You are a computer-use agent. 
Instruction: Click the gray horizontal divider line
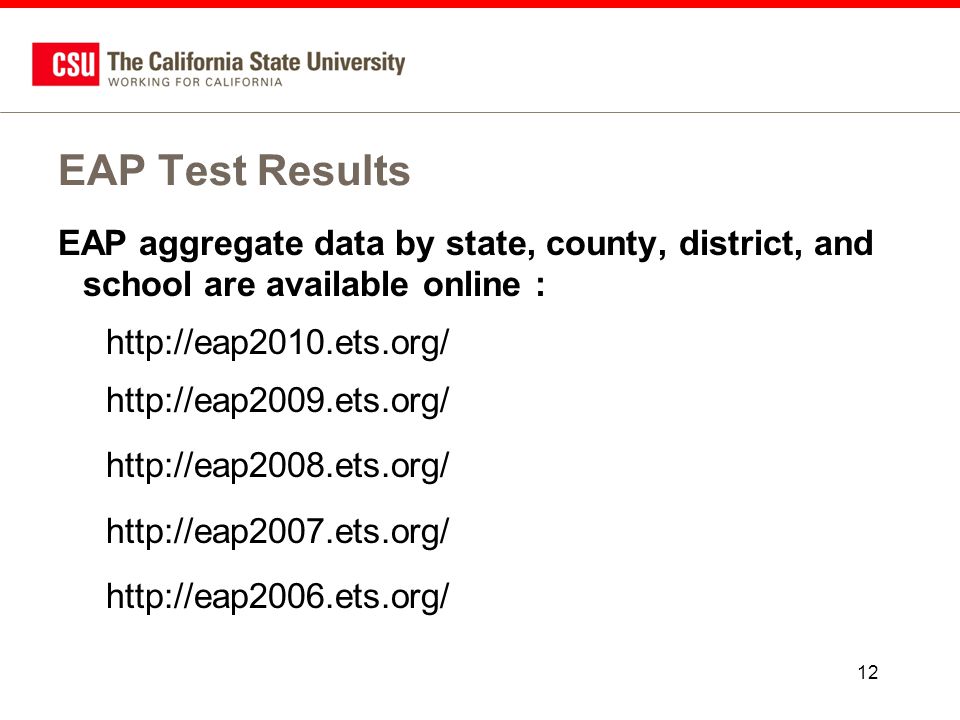point(480,113)
